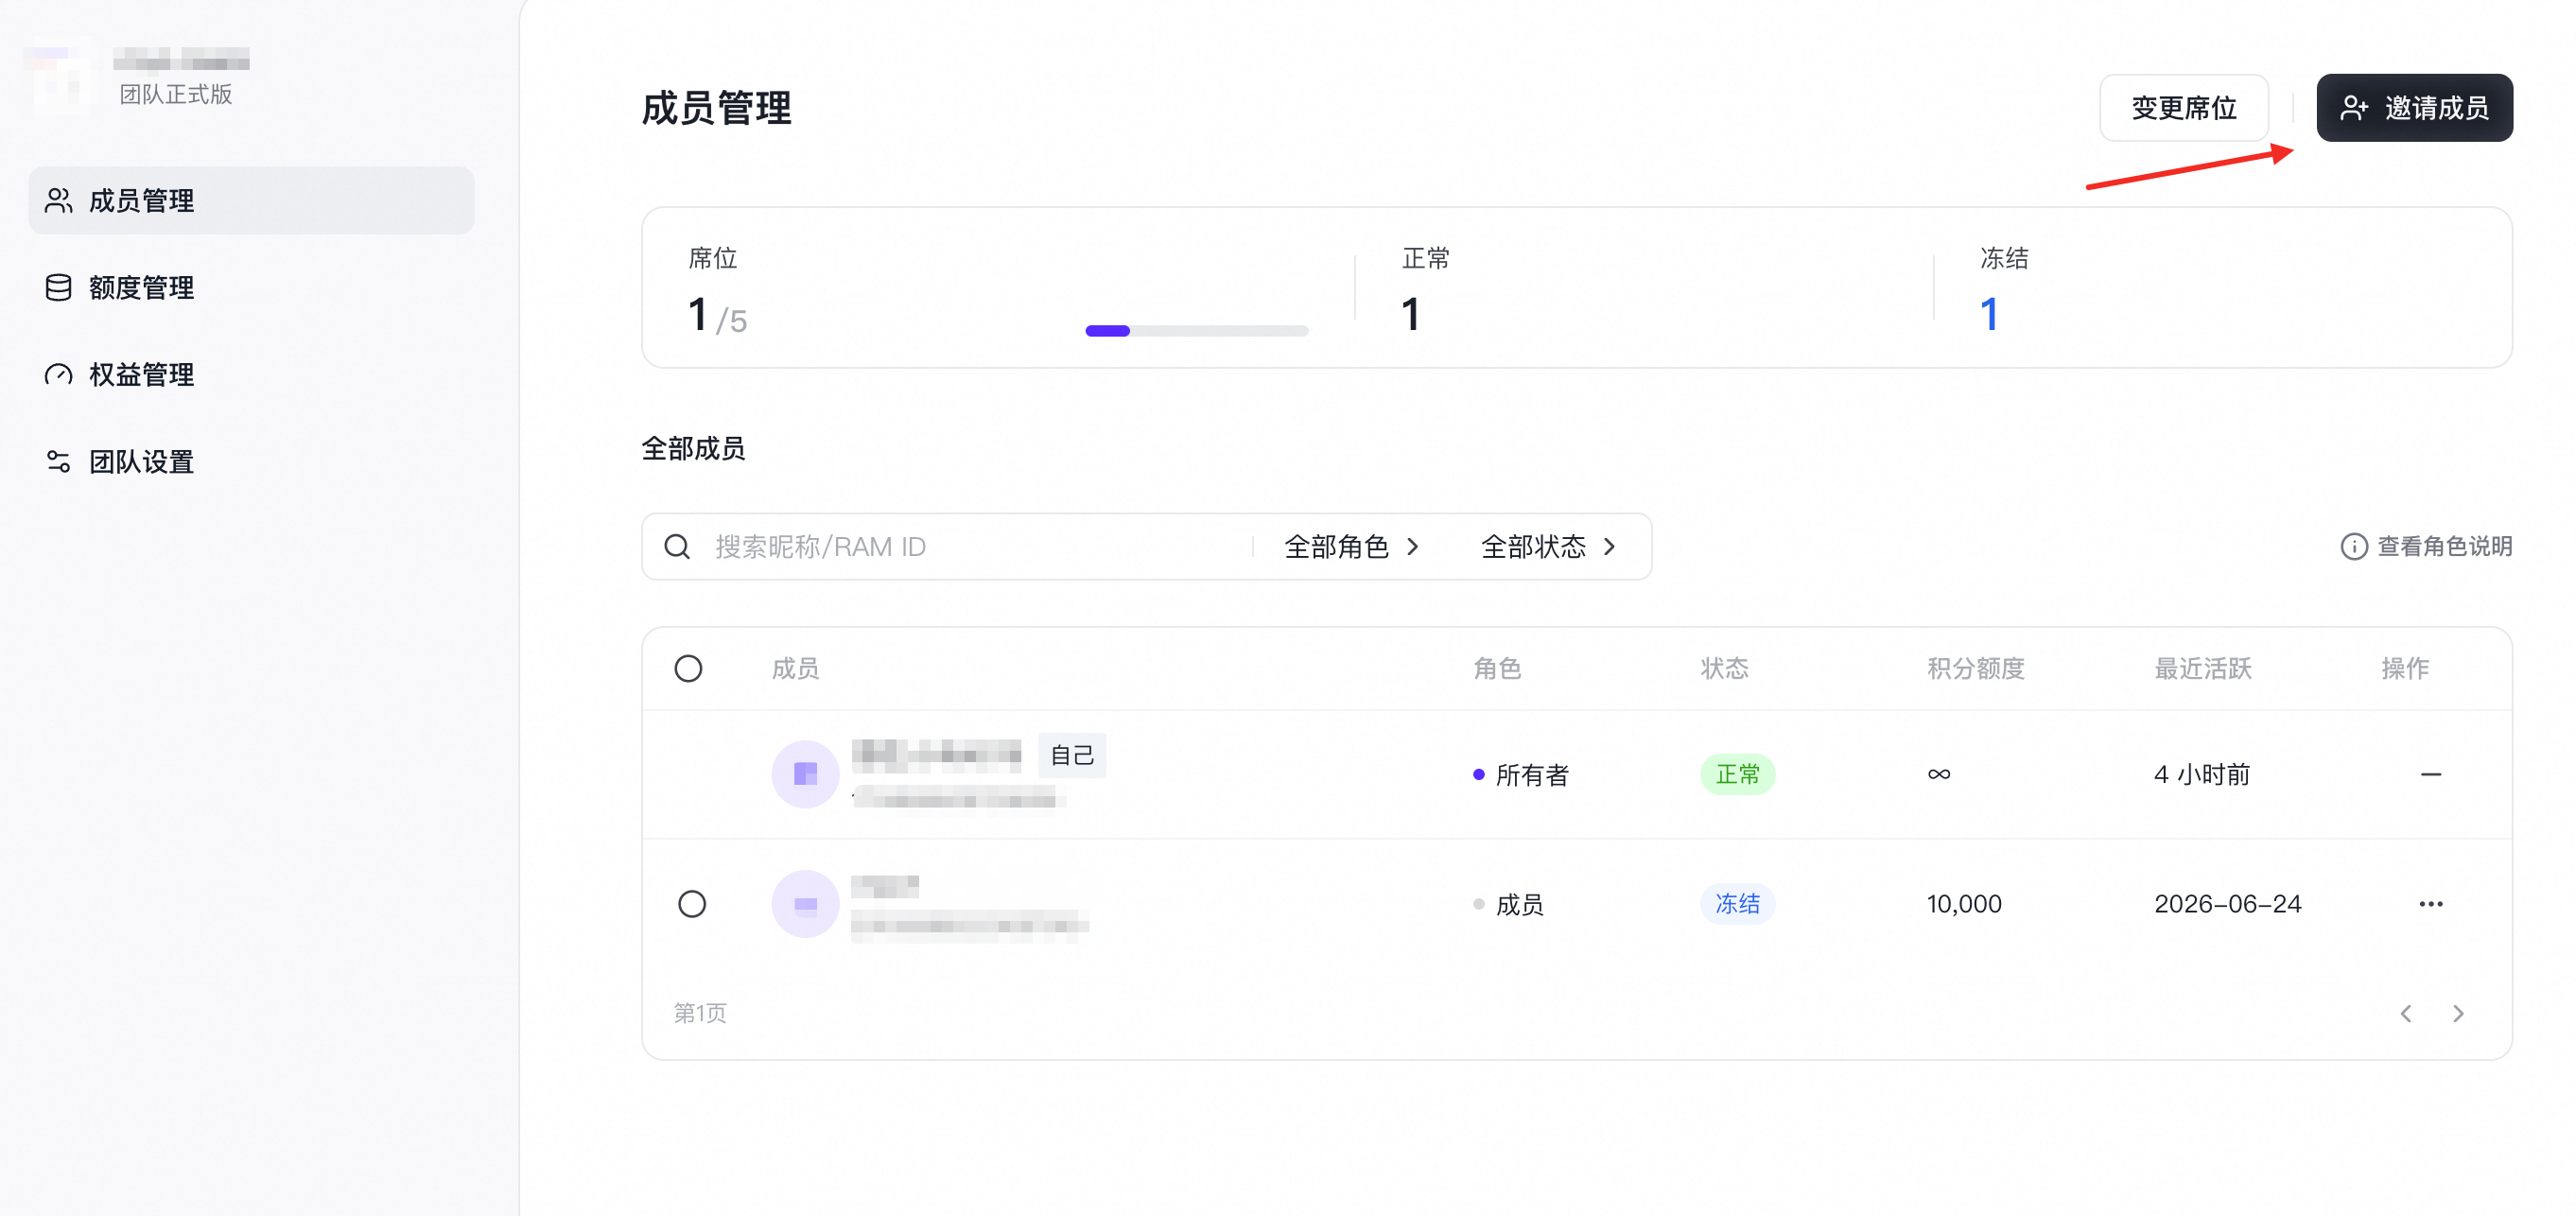
Task: Toggle the select-all members checkbox
Action: pos(688,669)
